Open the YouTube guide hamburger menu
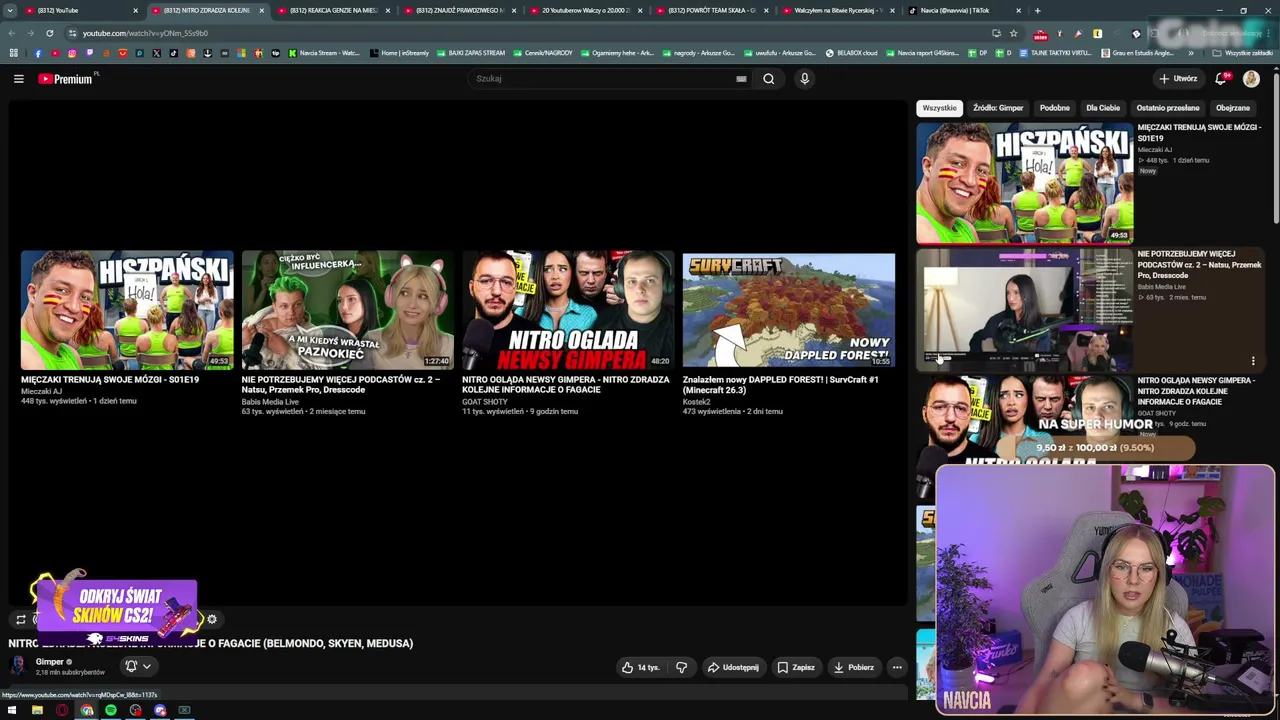Screen dimensions: 1280x720 click(x=18, y=79)
